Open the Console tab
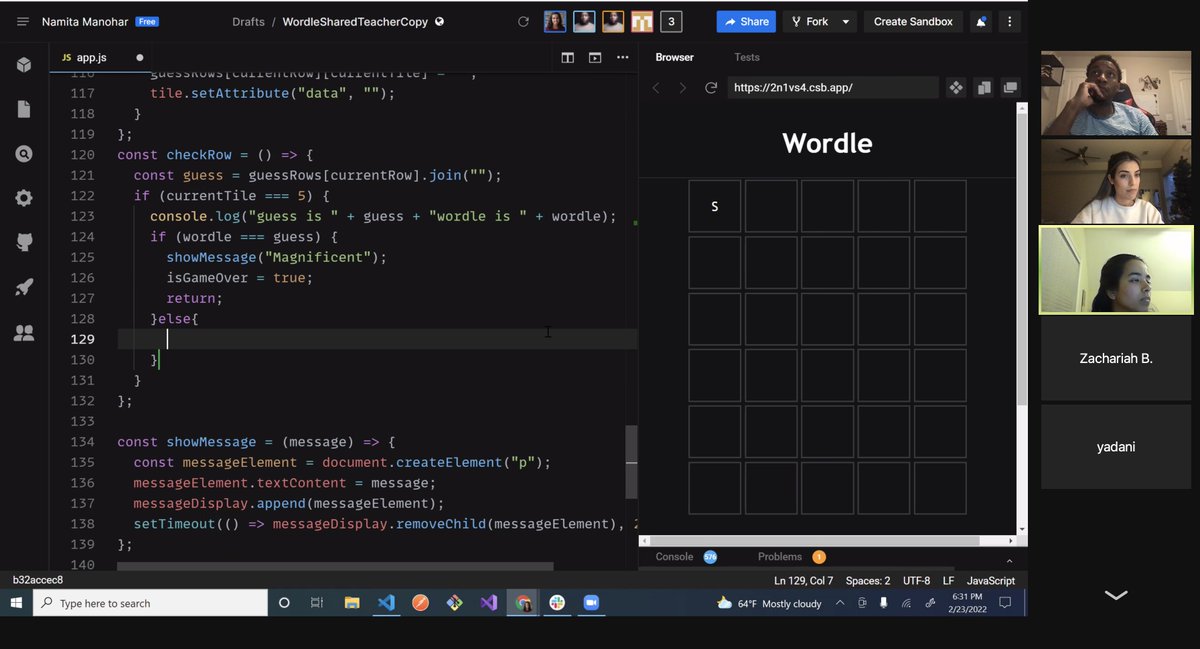The height and width of the screenshot is (649, 1200). click(674, 556)
